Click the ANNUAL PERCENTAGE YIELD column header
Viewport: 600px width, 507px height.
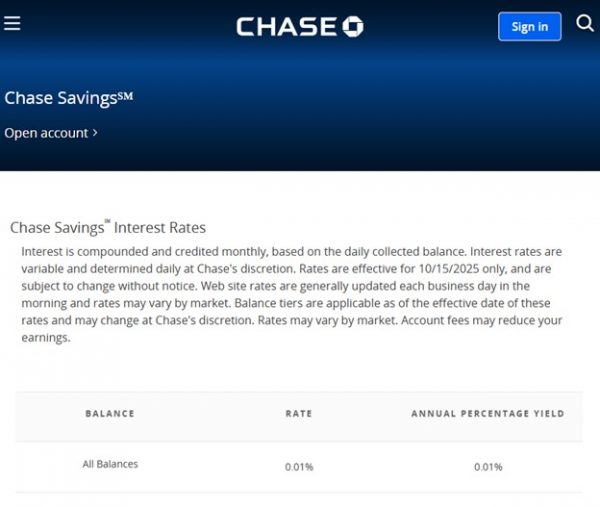click(488, 413)
